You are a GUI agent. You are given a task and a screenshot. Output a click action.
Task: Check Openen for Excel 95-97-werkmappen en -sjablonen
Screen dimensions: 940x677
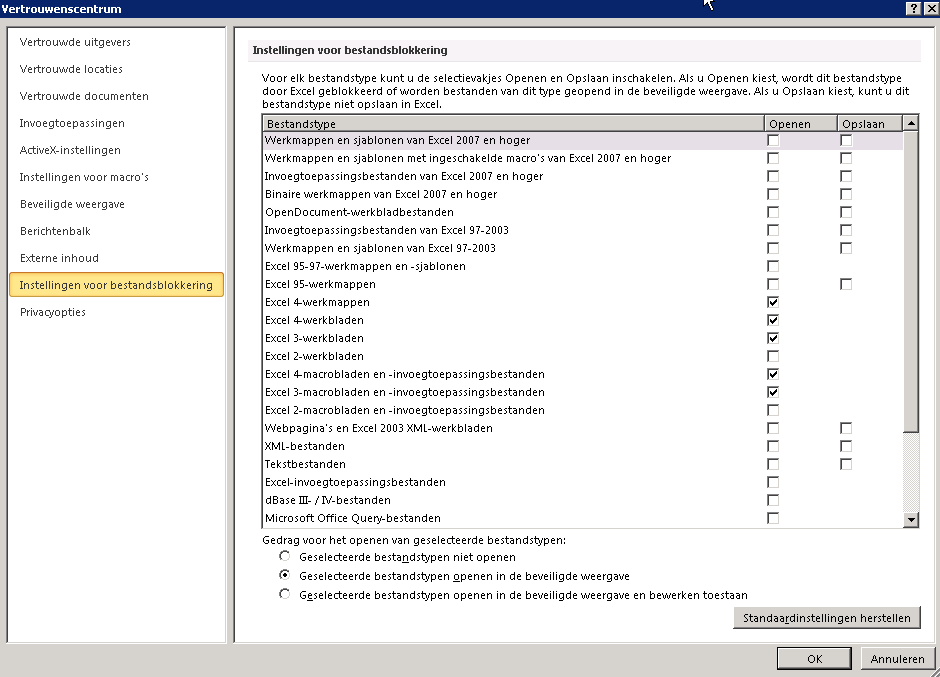(773, 266)
